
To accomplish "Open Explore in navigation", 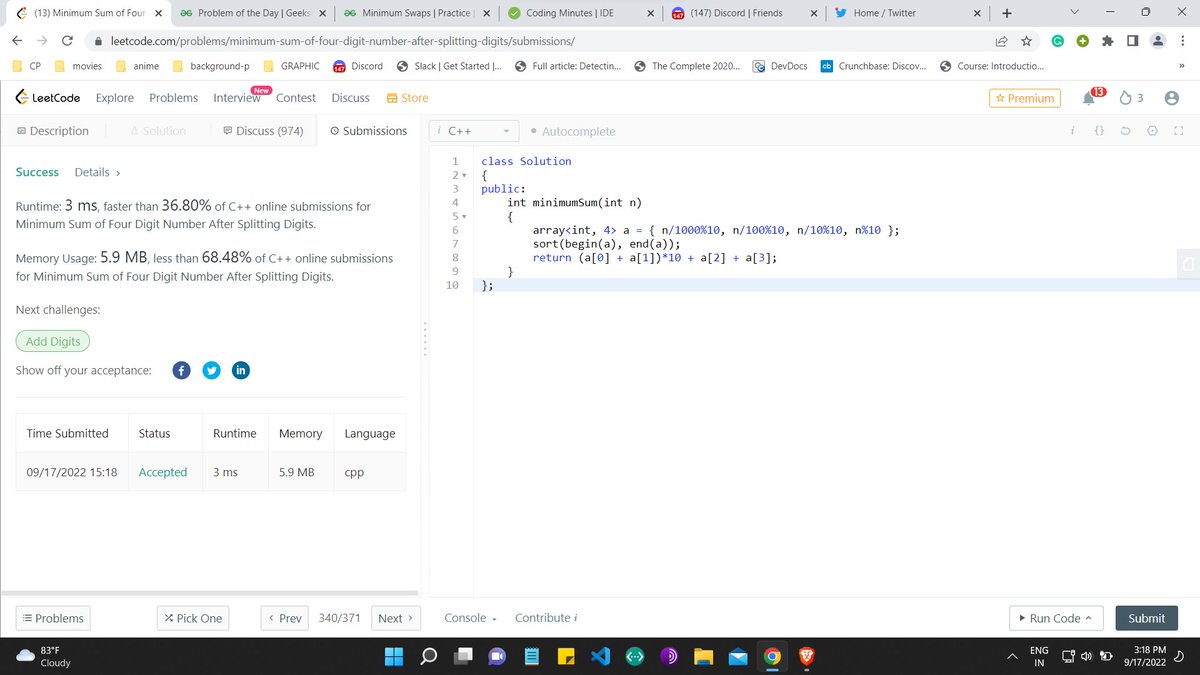I will click(115, 98).
